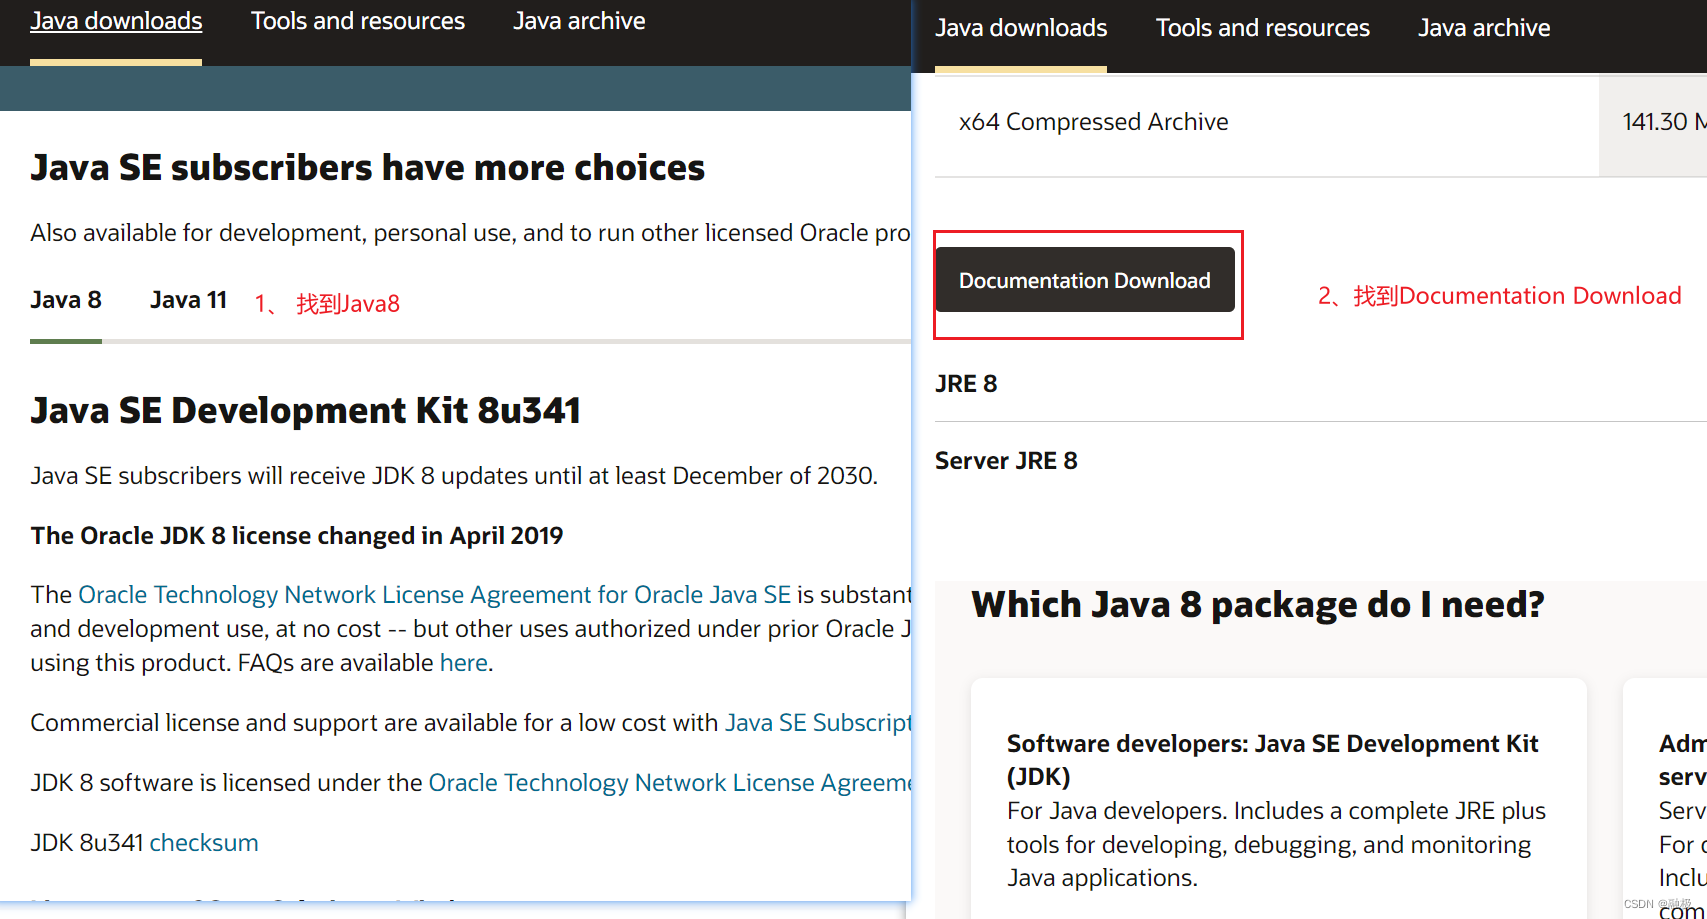
Task: Open Java archive in left window
Action: [x=579, y=21]
